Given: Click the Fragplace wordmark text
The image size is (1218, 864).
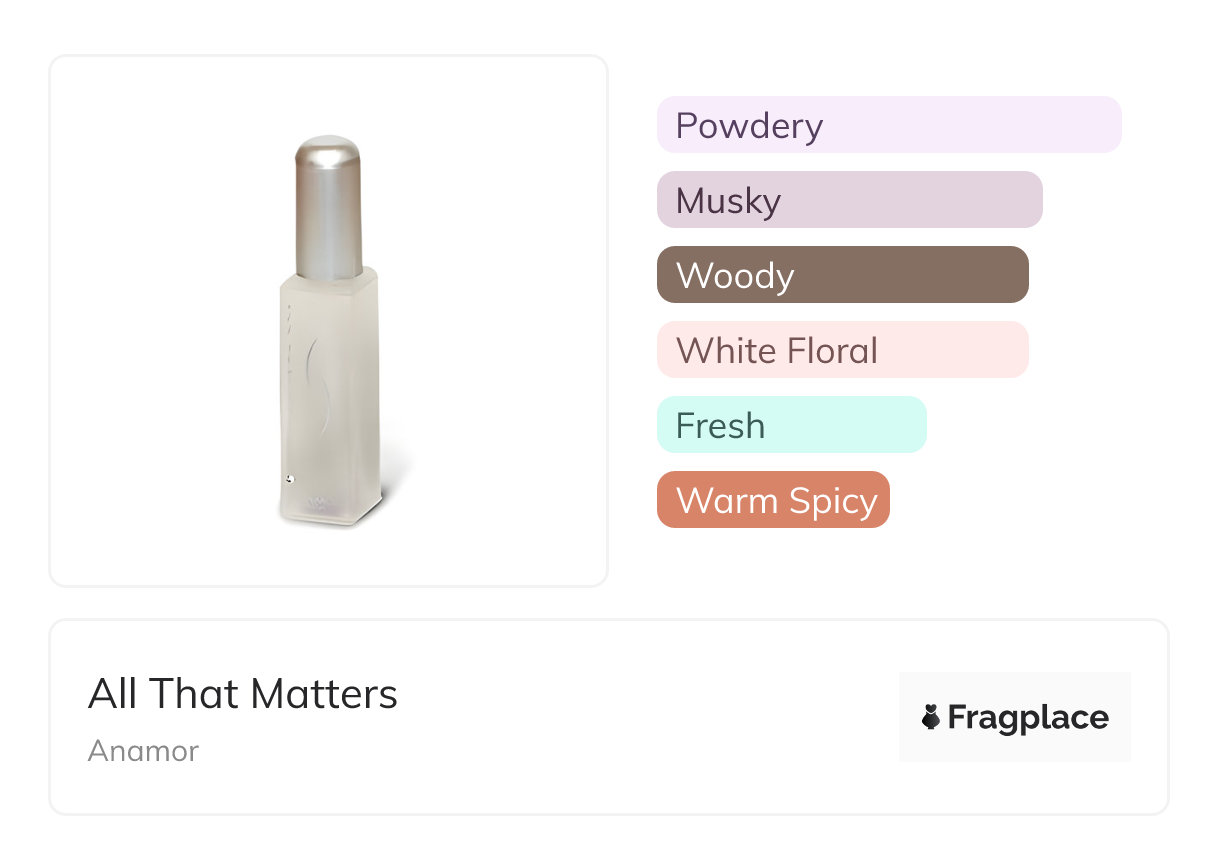Looking at the screenshot, I should (x=1028, y=718).
